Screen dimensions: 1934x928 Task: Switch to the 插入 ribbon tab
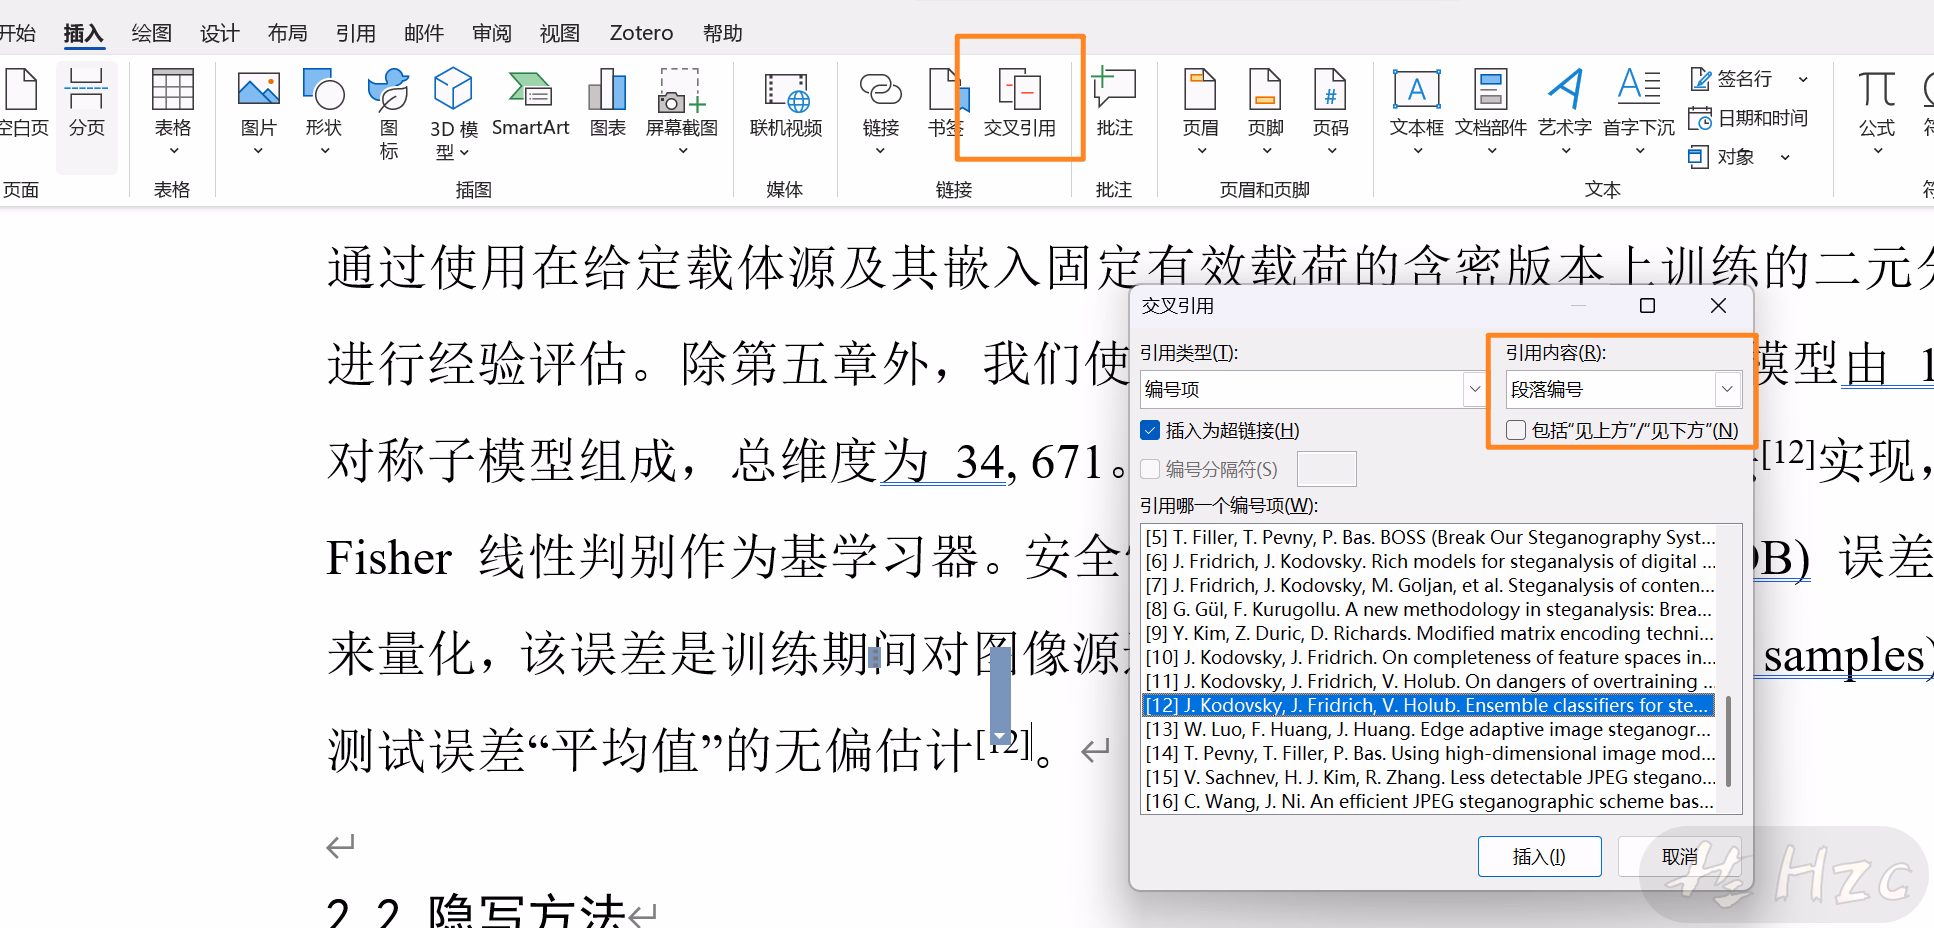click(x=83, y=33)
